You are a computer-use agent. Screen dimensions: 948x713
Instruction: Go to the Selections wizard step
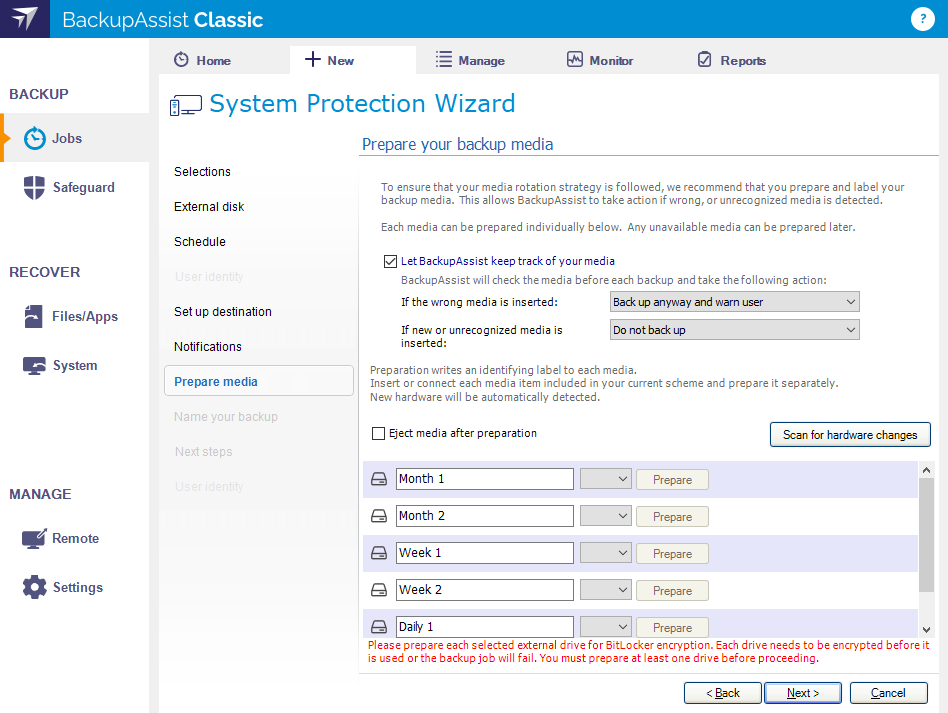(202, 172)
